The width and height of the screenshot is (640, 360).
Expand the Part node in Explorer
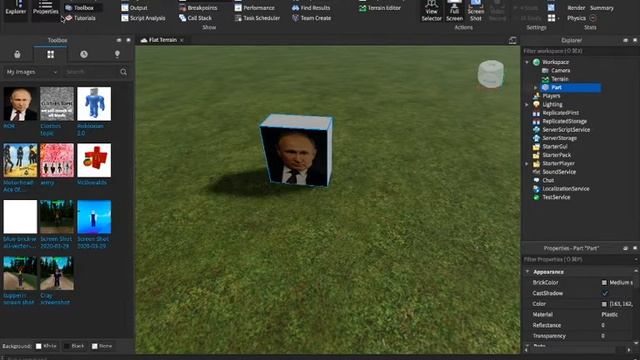tap(536, 87)
